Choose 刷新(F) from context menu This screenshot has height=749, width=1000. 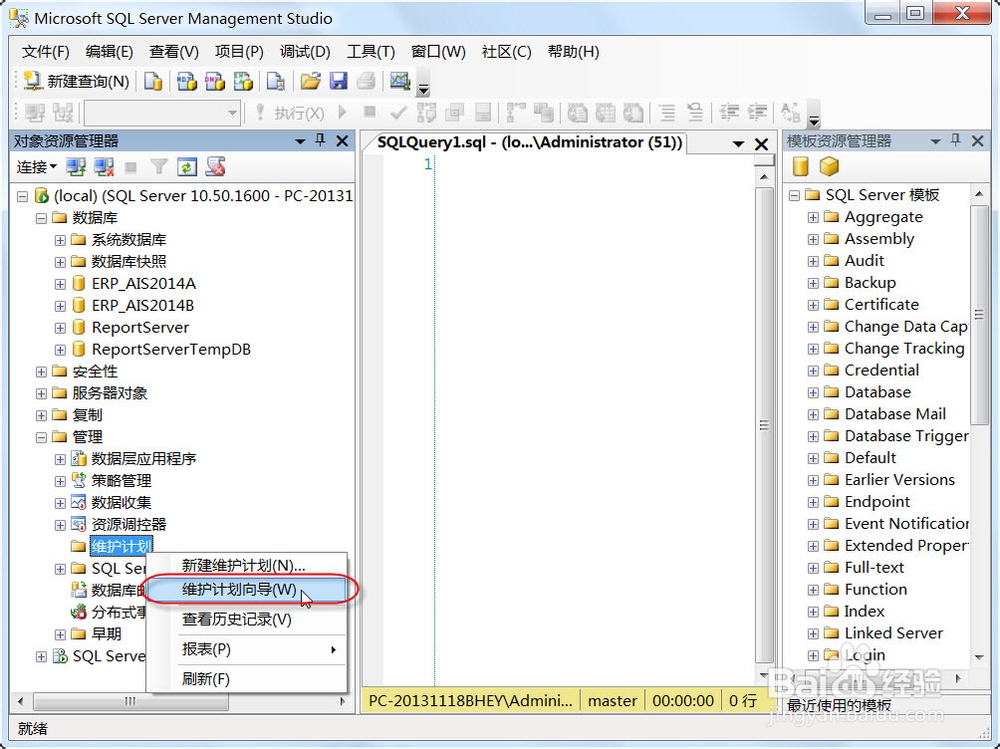(x=246, y=679)
